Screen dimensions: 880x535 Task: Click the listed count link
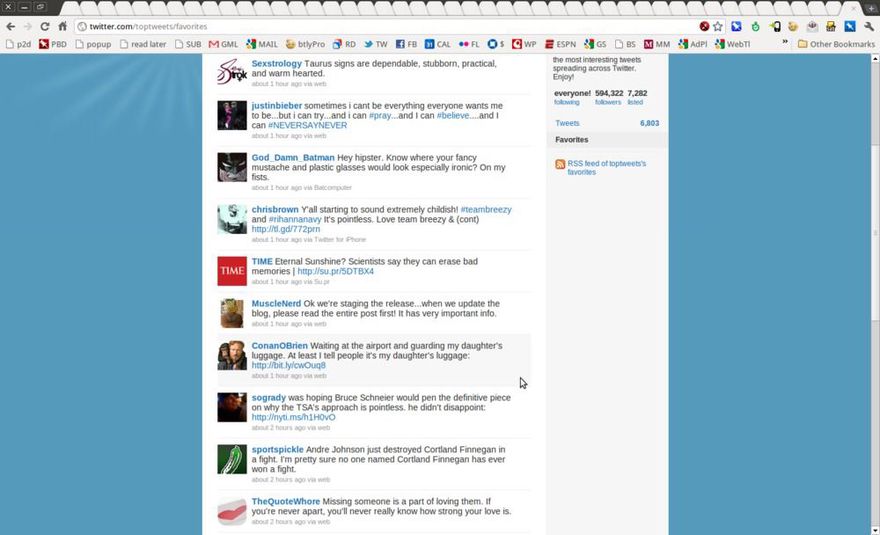pos(637,97)
